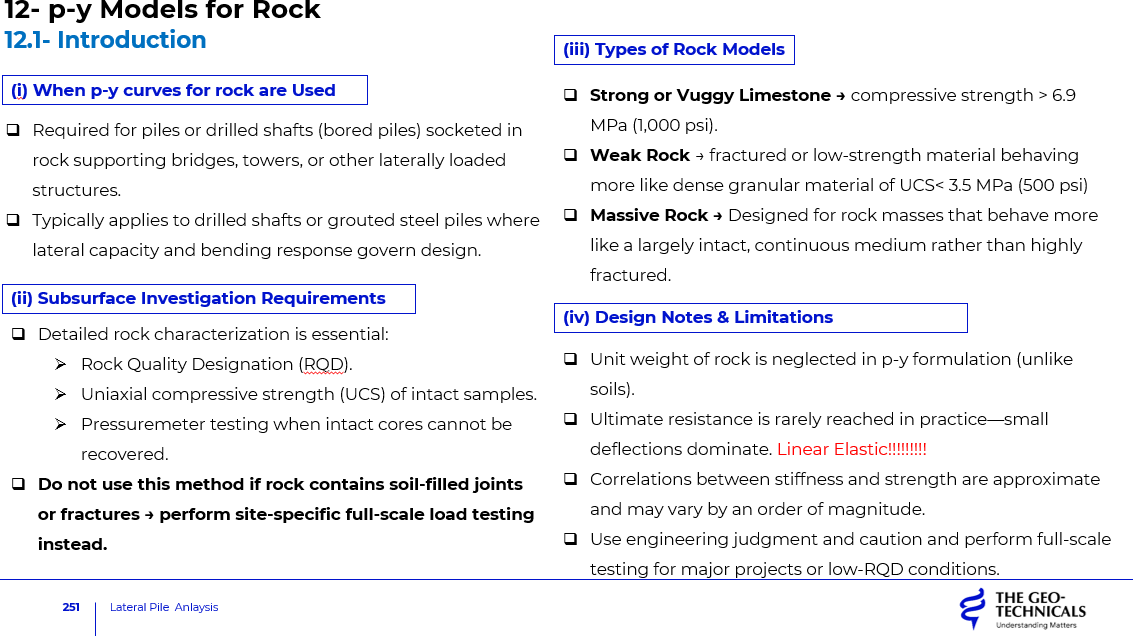Click the arrow bullet beside Rock Quality Designation

tap(61, 364)
